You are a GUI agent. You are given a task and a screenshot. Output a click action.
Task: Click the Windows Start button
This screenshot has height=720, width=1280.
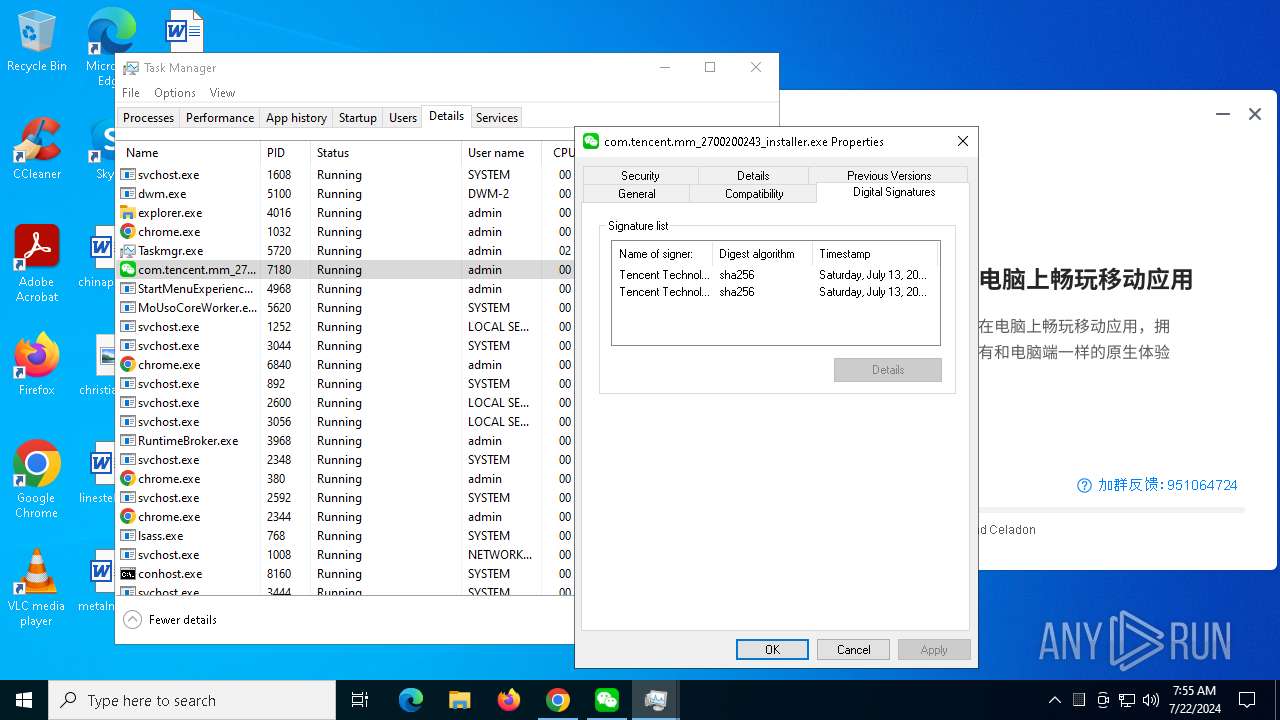(24, 700)
